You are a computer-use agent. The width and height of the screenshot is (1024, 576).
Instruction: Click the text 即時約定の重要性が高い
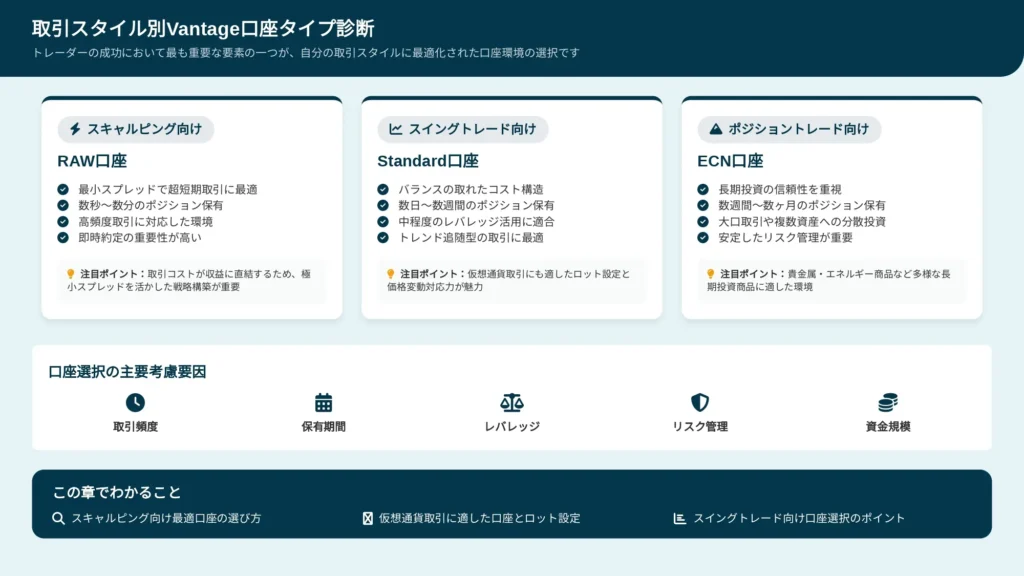140,238
